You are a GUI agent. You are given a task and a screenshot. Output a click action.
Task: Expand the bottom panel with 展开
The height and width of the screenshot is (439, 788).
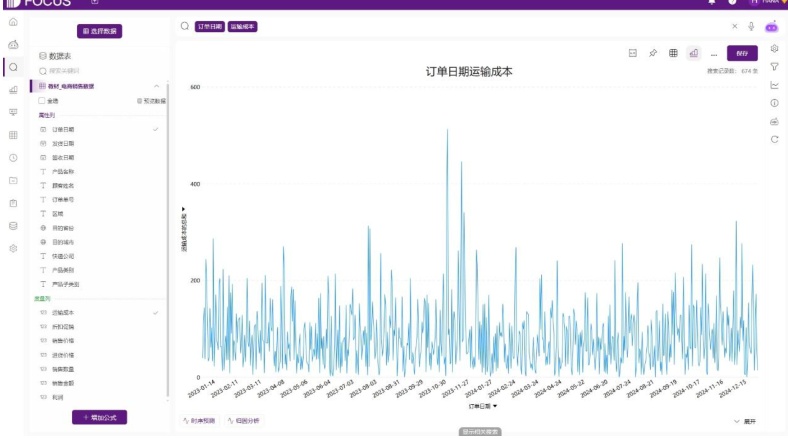click(745, 421)
